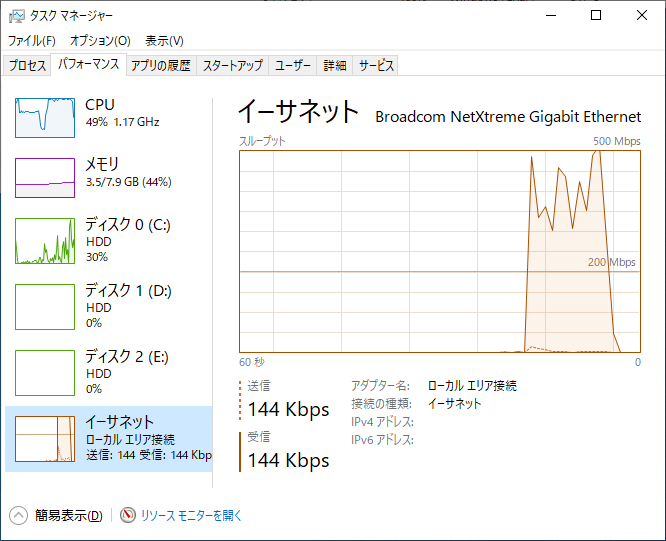Switch to the スタートアップ tab
Image resolution: width=666 pixels, height=541 pixels.
pos(232,65)
